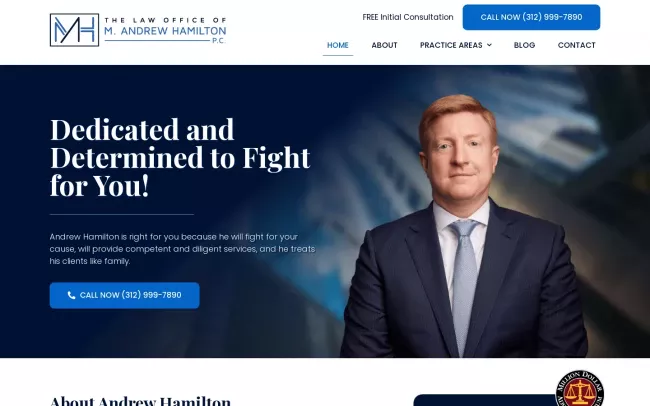Click the hero Call Now (312) 999-7890 button
The width and height of the screenshot is (650, 406).
coord(124,295)
